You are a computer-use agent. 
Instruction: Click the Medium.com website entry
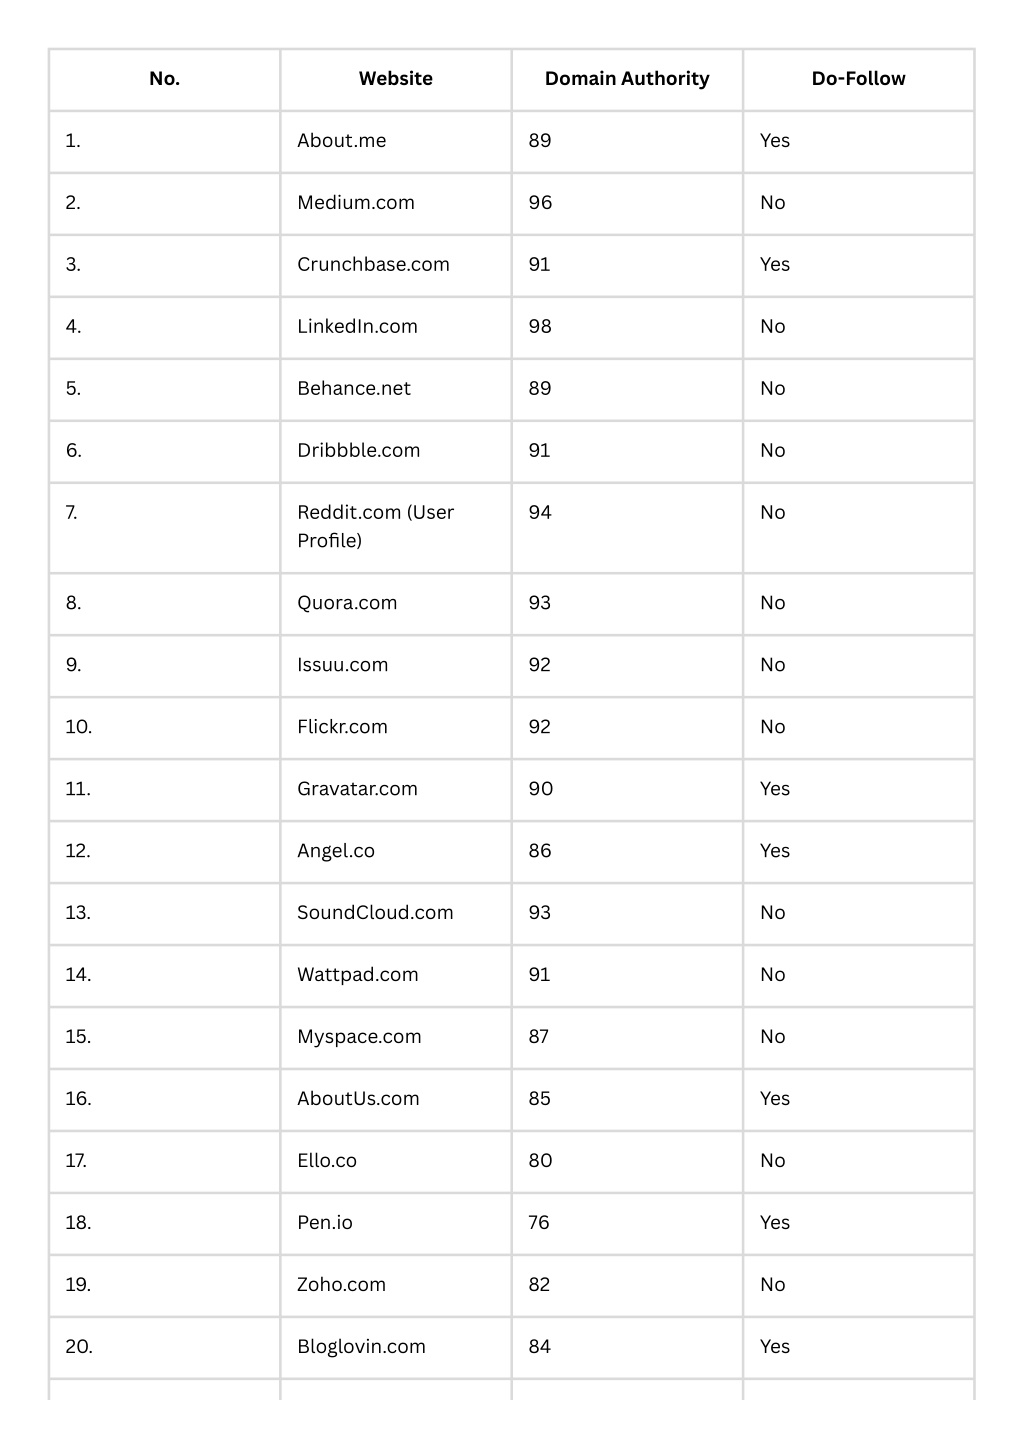tap(356, 203)
